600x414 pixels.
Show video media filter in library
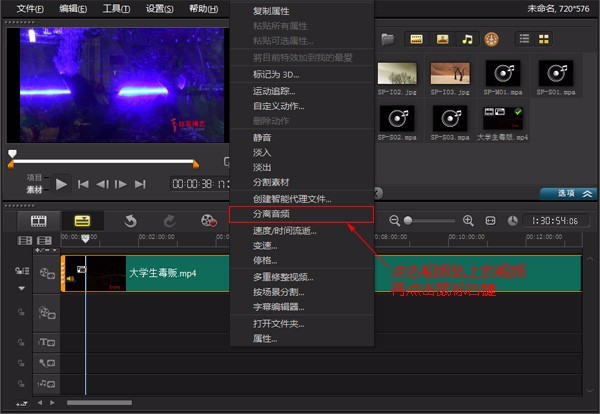click(416, 39)
